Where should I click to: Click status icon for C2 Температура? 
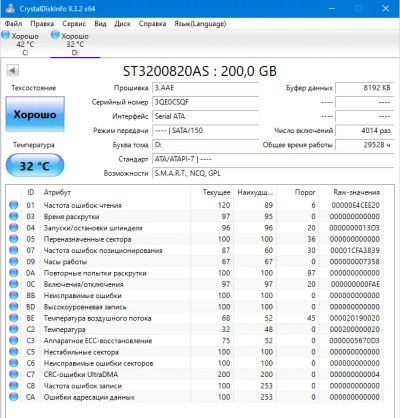[x=14, y=329]
